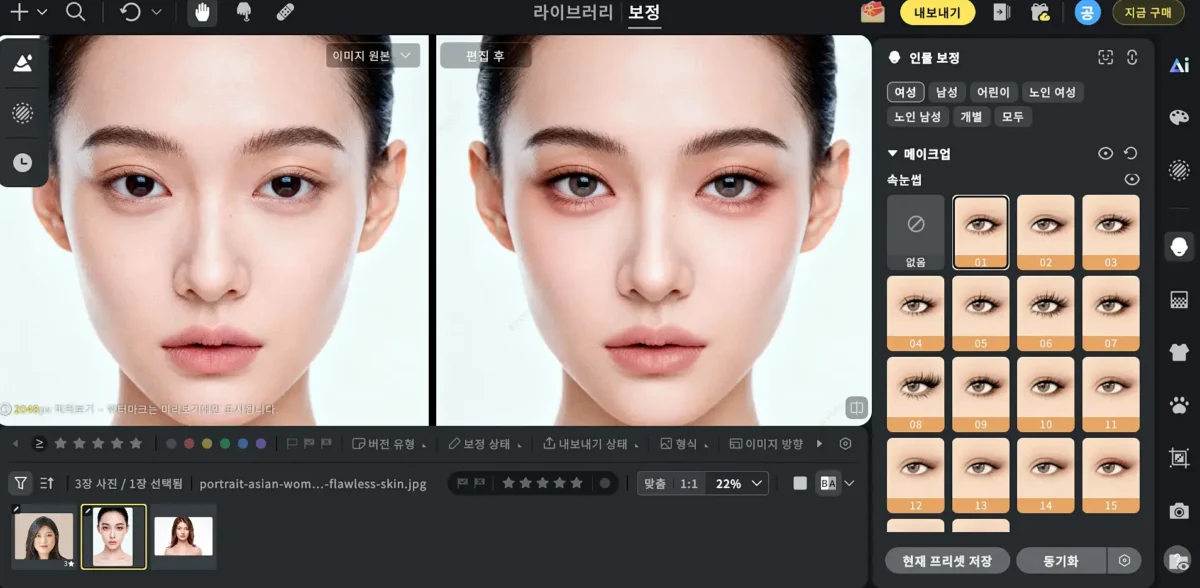Select the hand pan tool
The height and width of the screenshot is (588, 1200).
click(203, 13)
